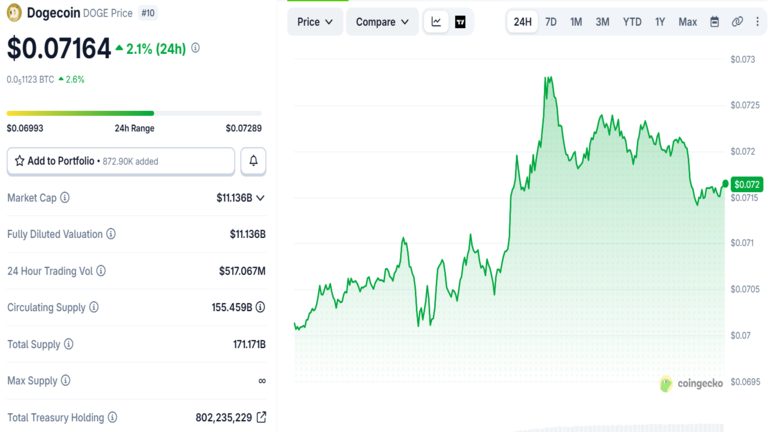Viewport: 768px width, 432px height.
Task: Click the #10 rank badge
Action: coord(148,13)
